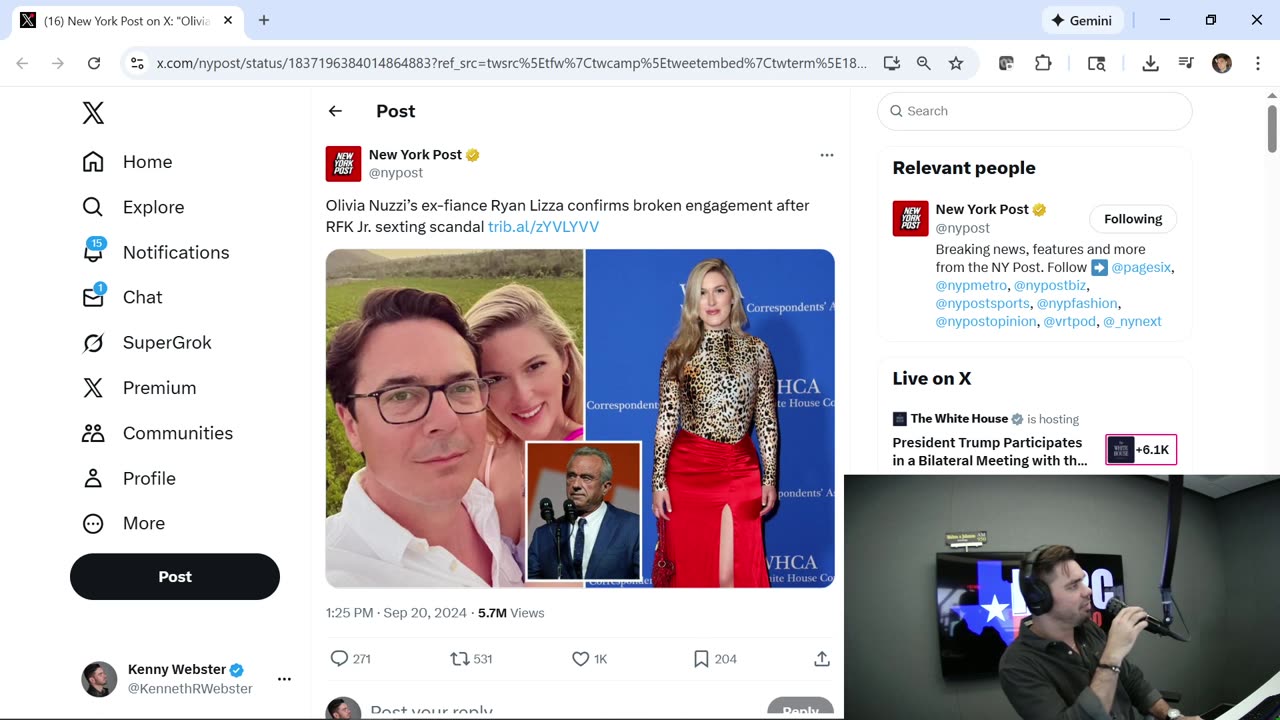Image resolution: width=1280 pixels, height=720 pixels.
Task: Click the browser Forward arrow
Action: click(58, 63)
